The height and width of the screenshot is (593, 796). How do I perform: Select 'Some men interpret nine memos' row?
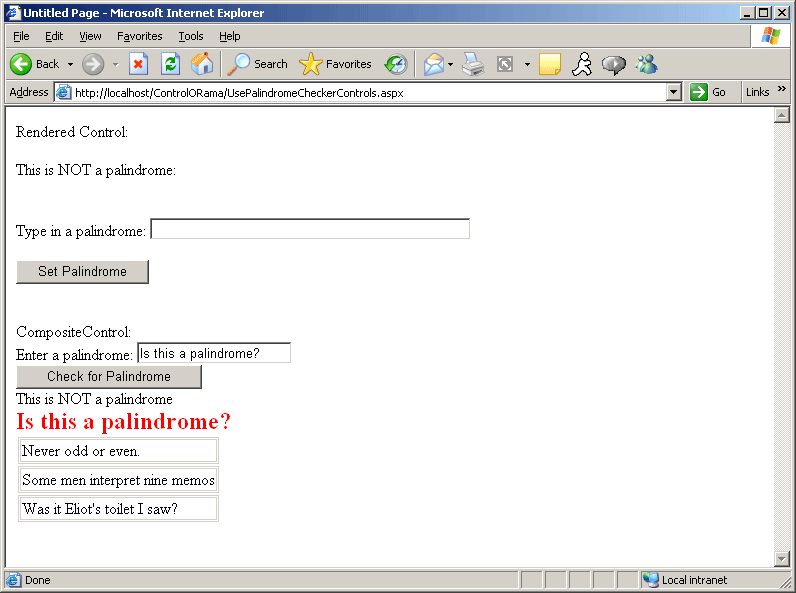coord(118,480)
